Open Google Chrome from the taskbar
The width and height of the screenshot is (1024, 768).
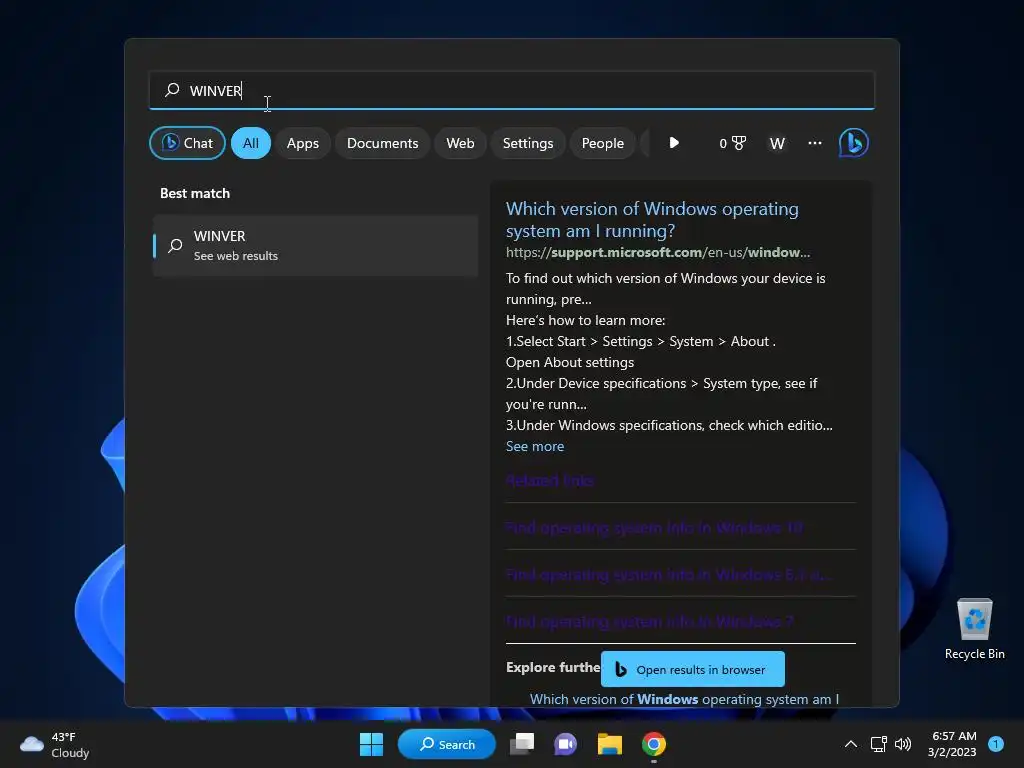point(654,744)
